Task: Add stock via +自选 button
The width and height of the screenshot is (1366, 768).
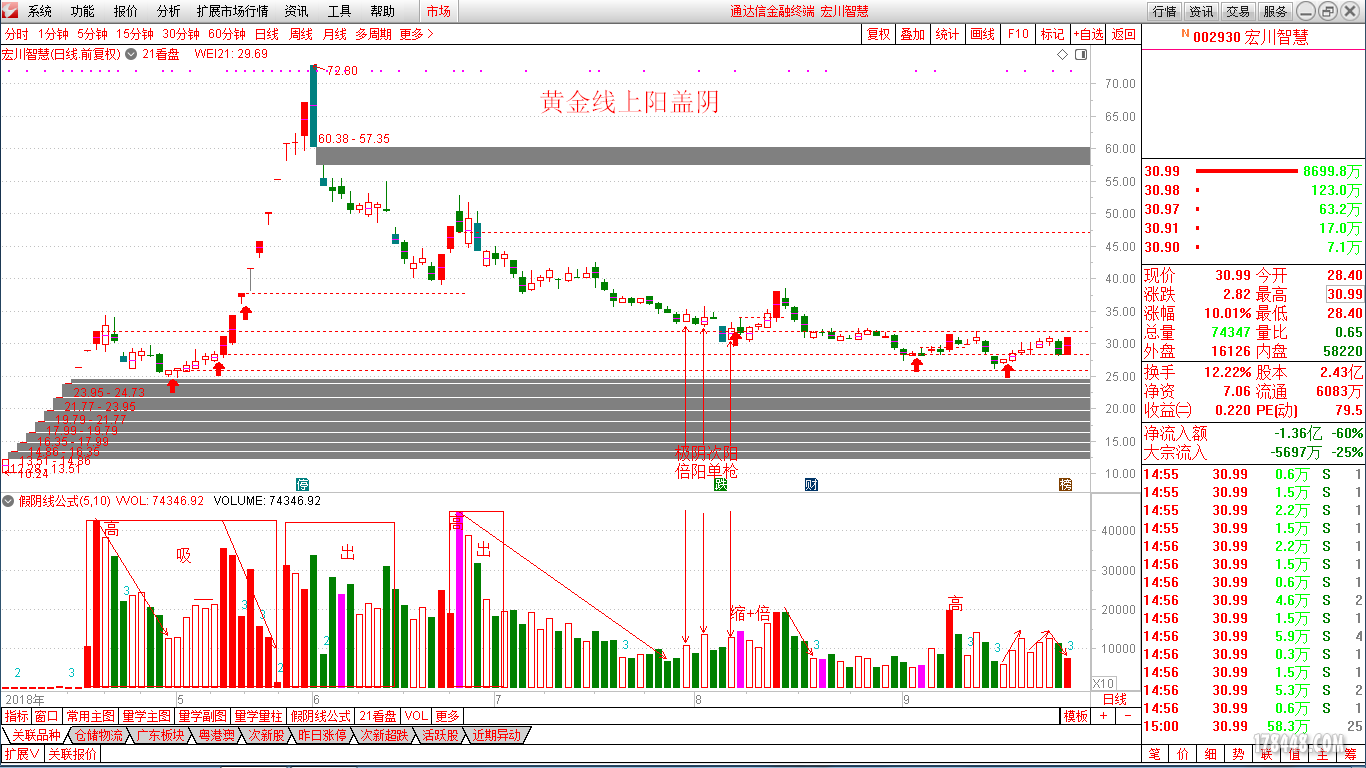Action: 1089,34
